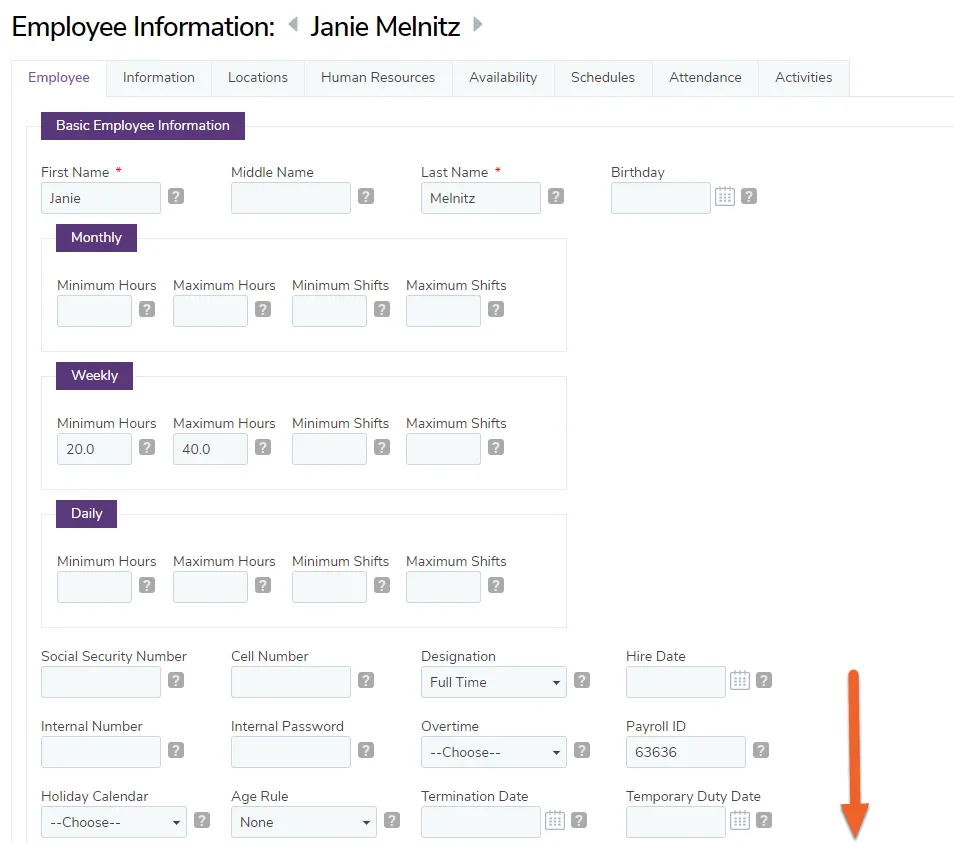Screen dimensions: 954x843
Task: Show help for Weekly Maximum Shifts
Action: click(496, 448)
